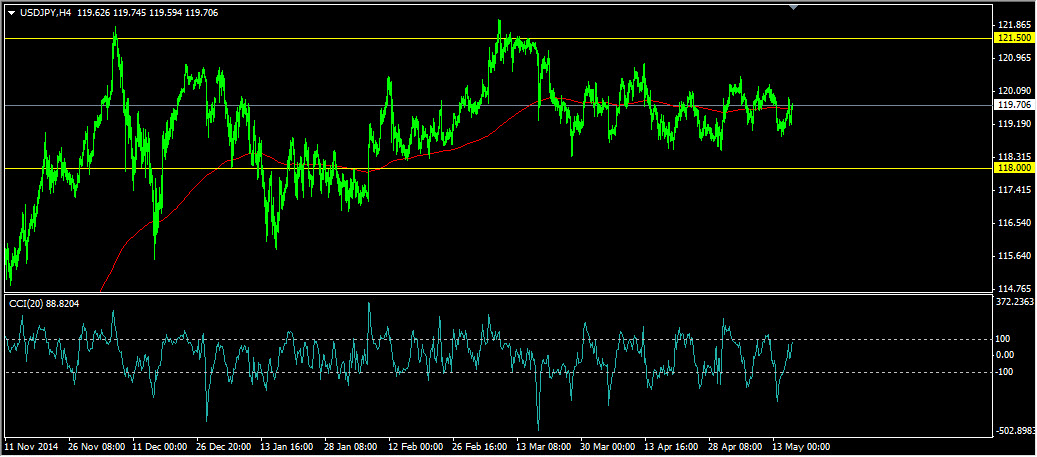Image resolution: width=1037 pixels, height=457 pixels.
Task: Click the 26 Feb 16:00 time label
Action: coord(480,446)
